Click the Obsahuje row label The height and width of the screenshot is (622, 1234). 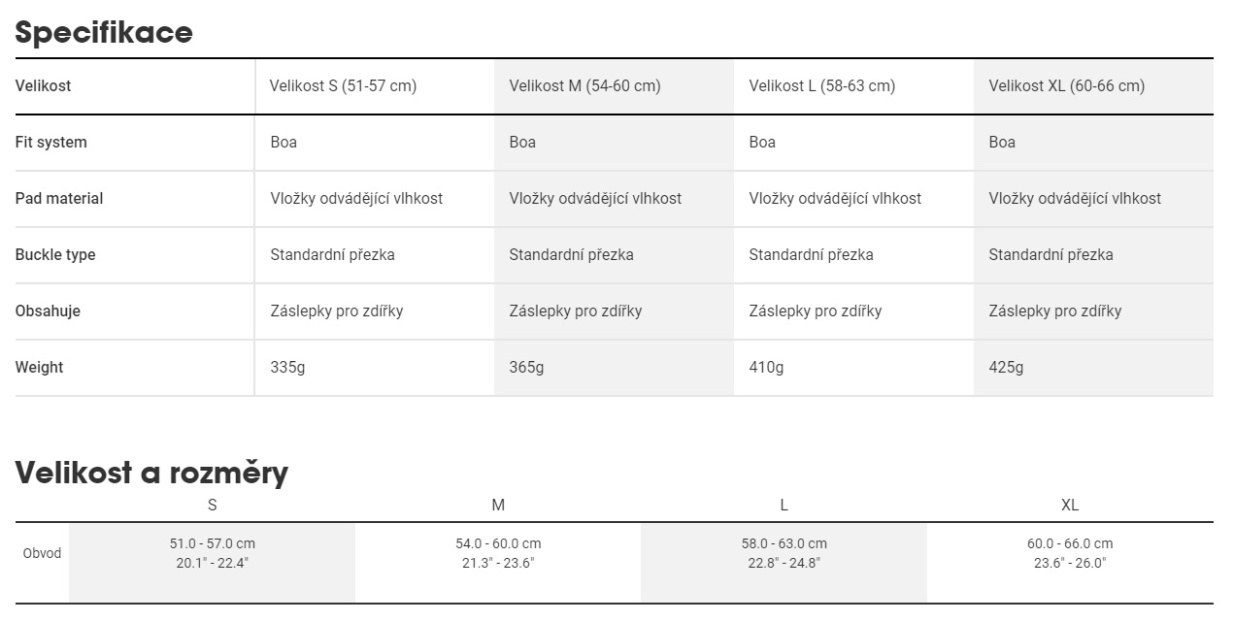[x=48, y=311]
